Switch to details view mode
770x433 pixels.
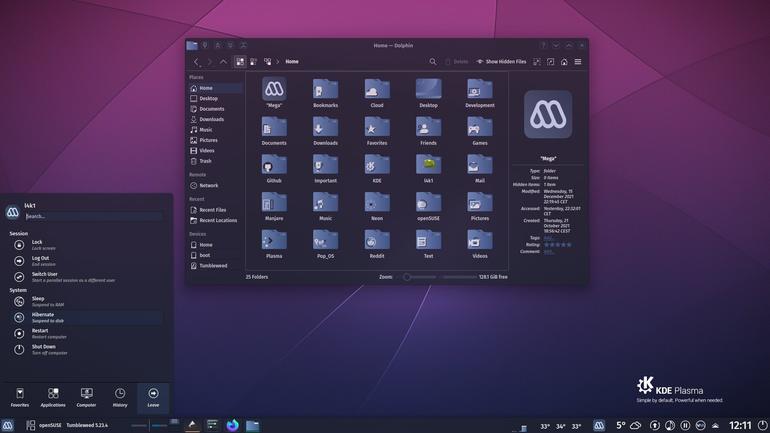[268, 62]
